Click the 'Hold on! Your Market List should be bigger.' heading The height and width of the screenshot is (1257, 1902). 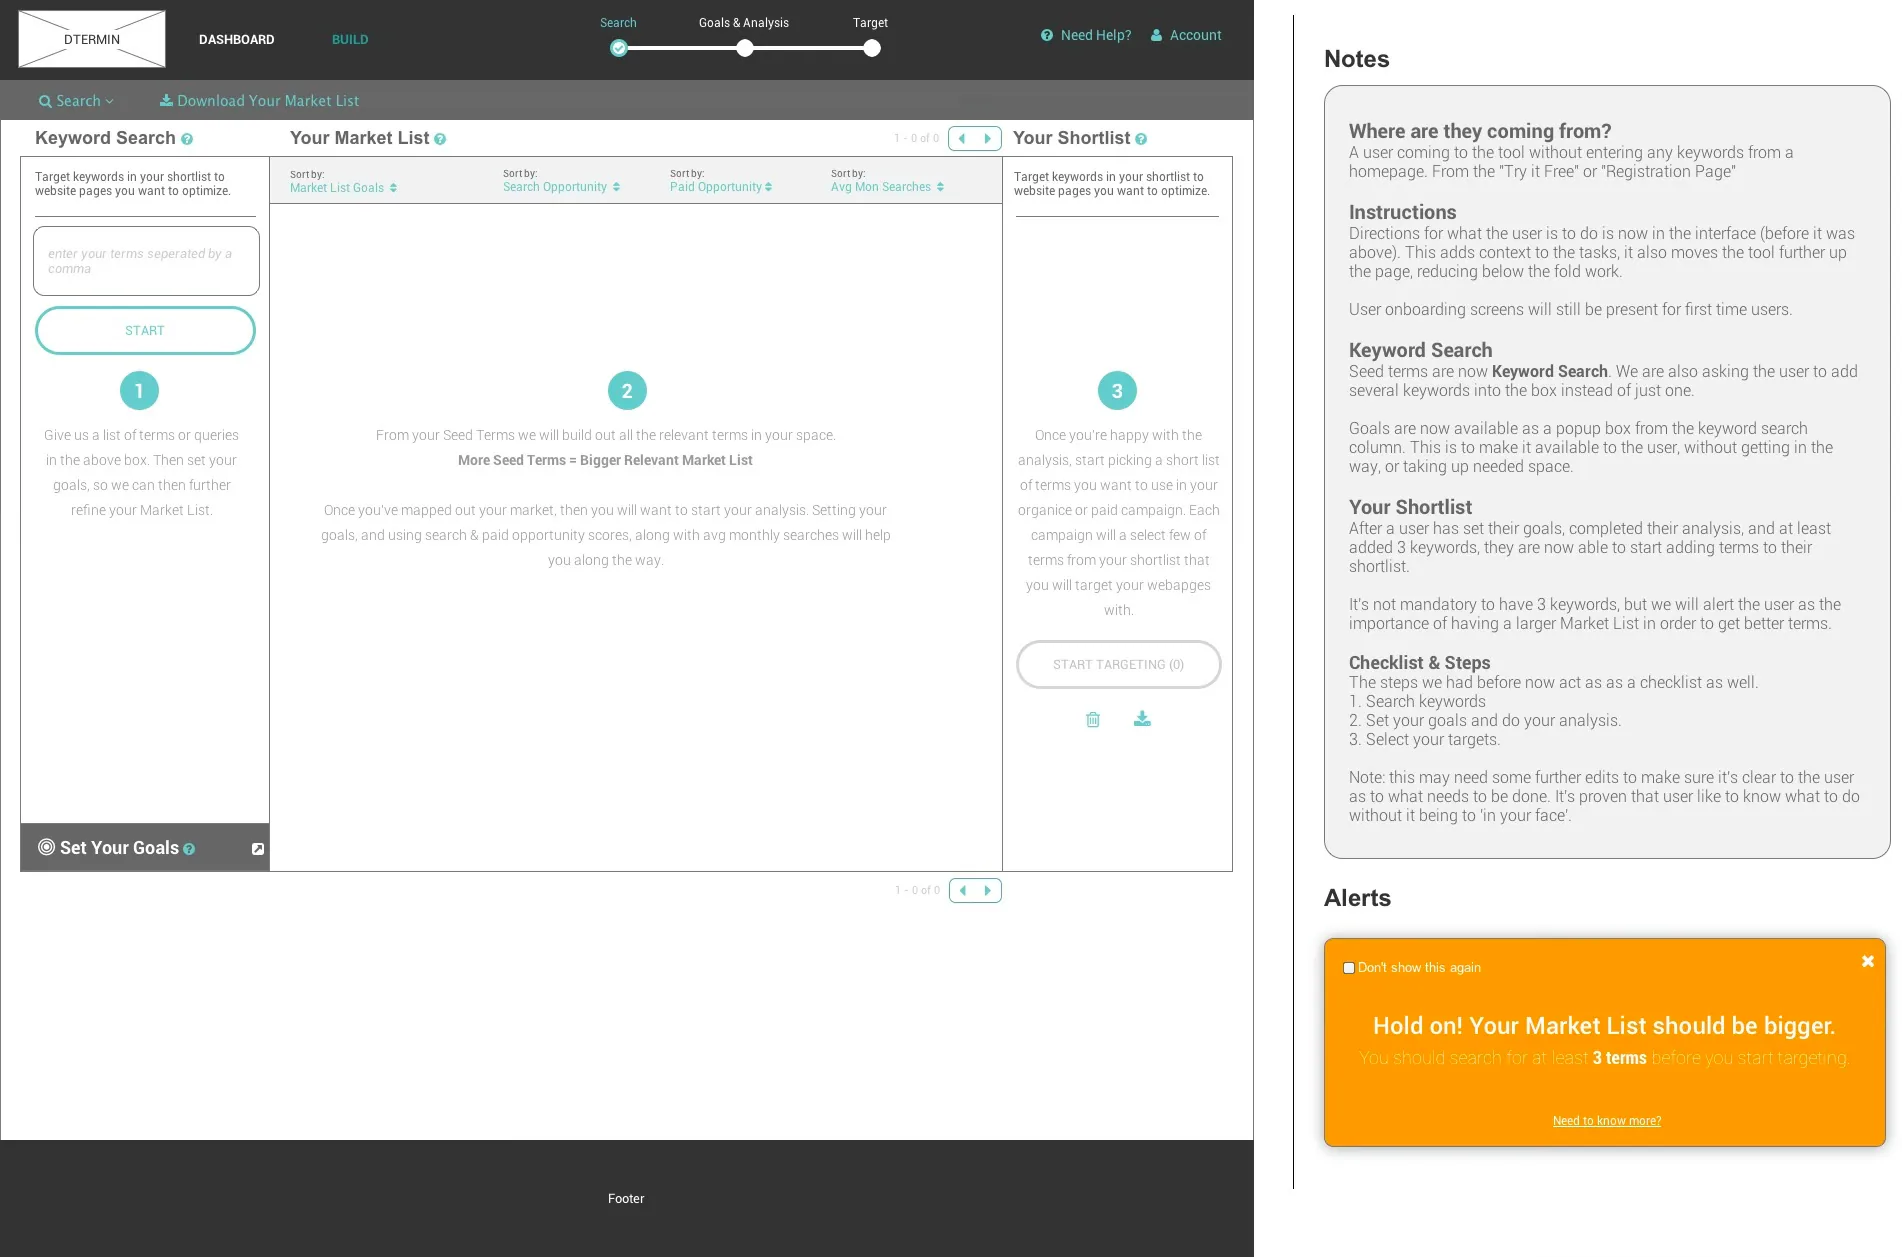[1604, 1026]
